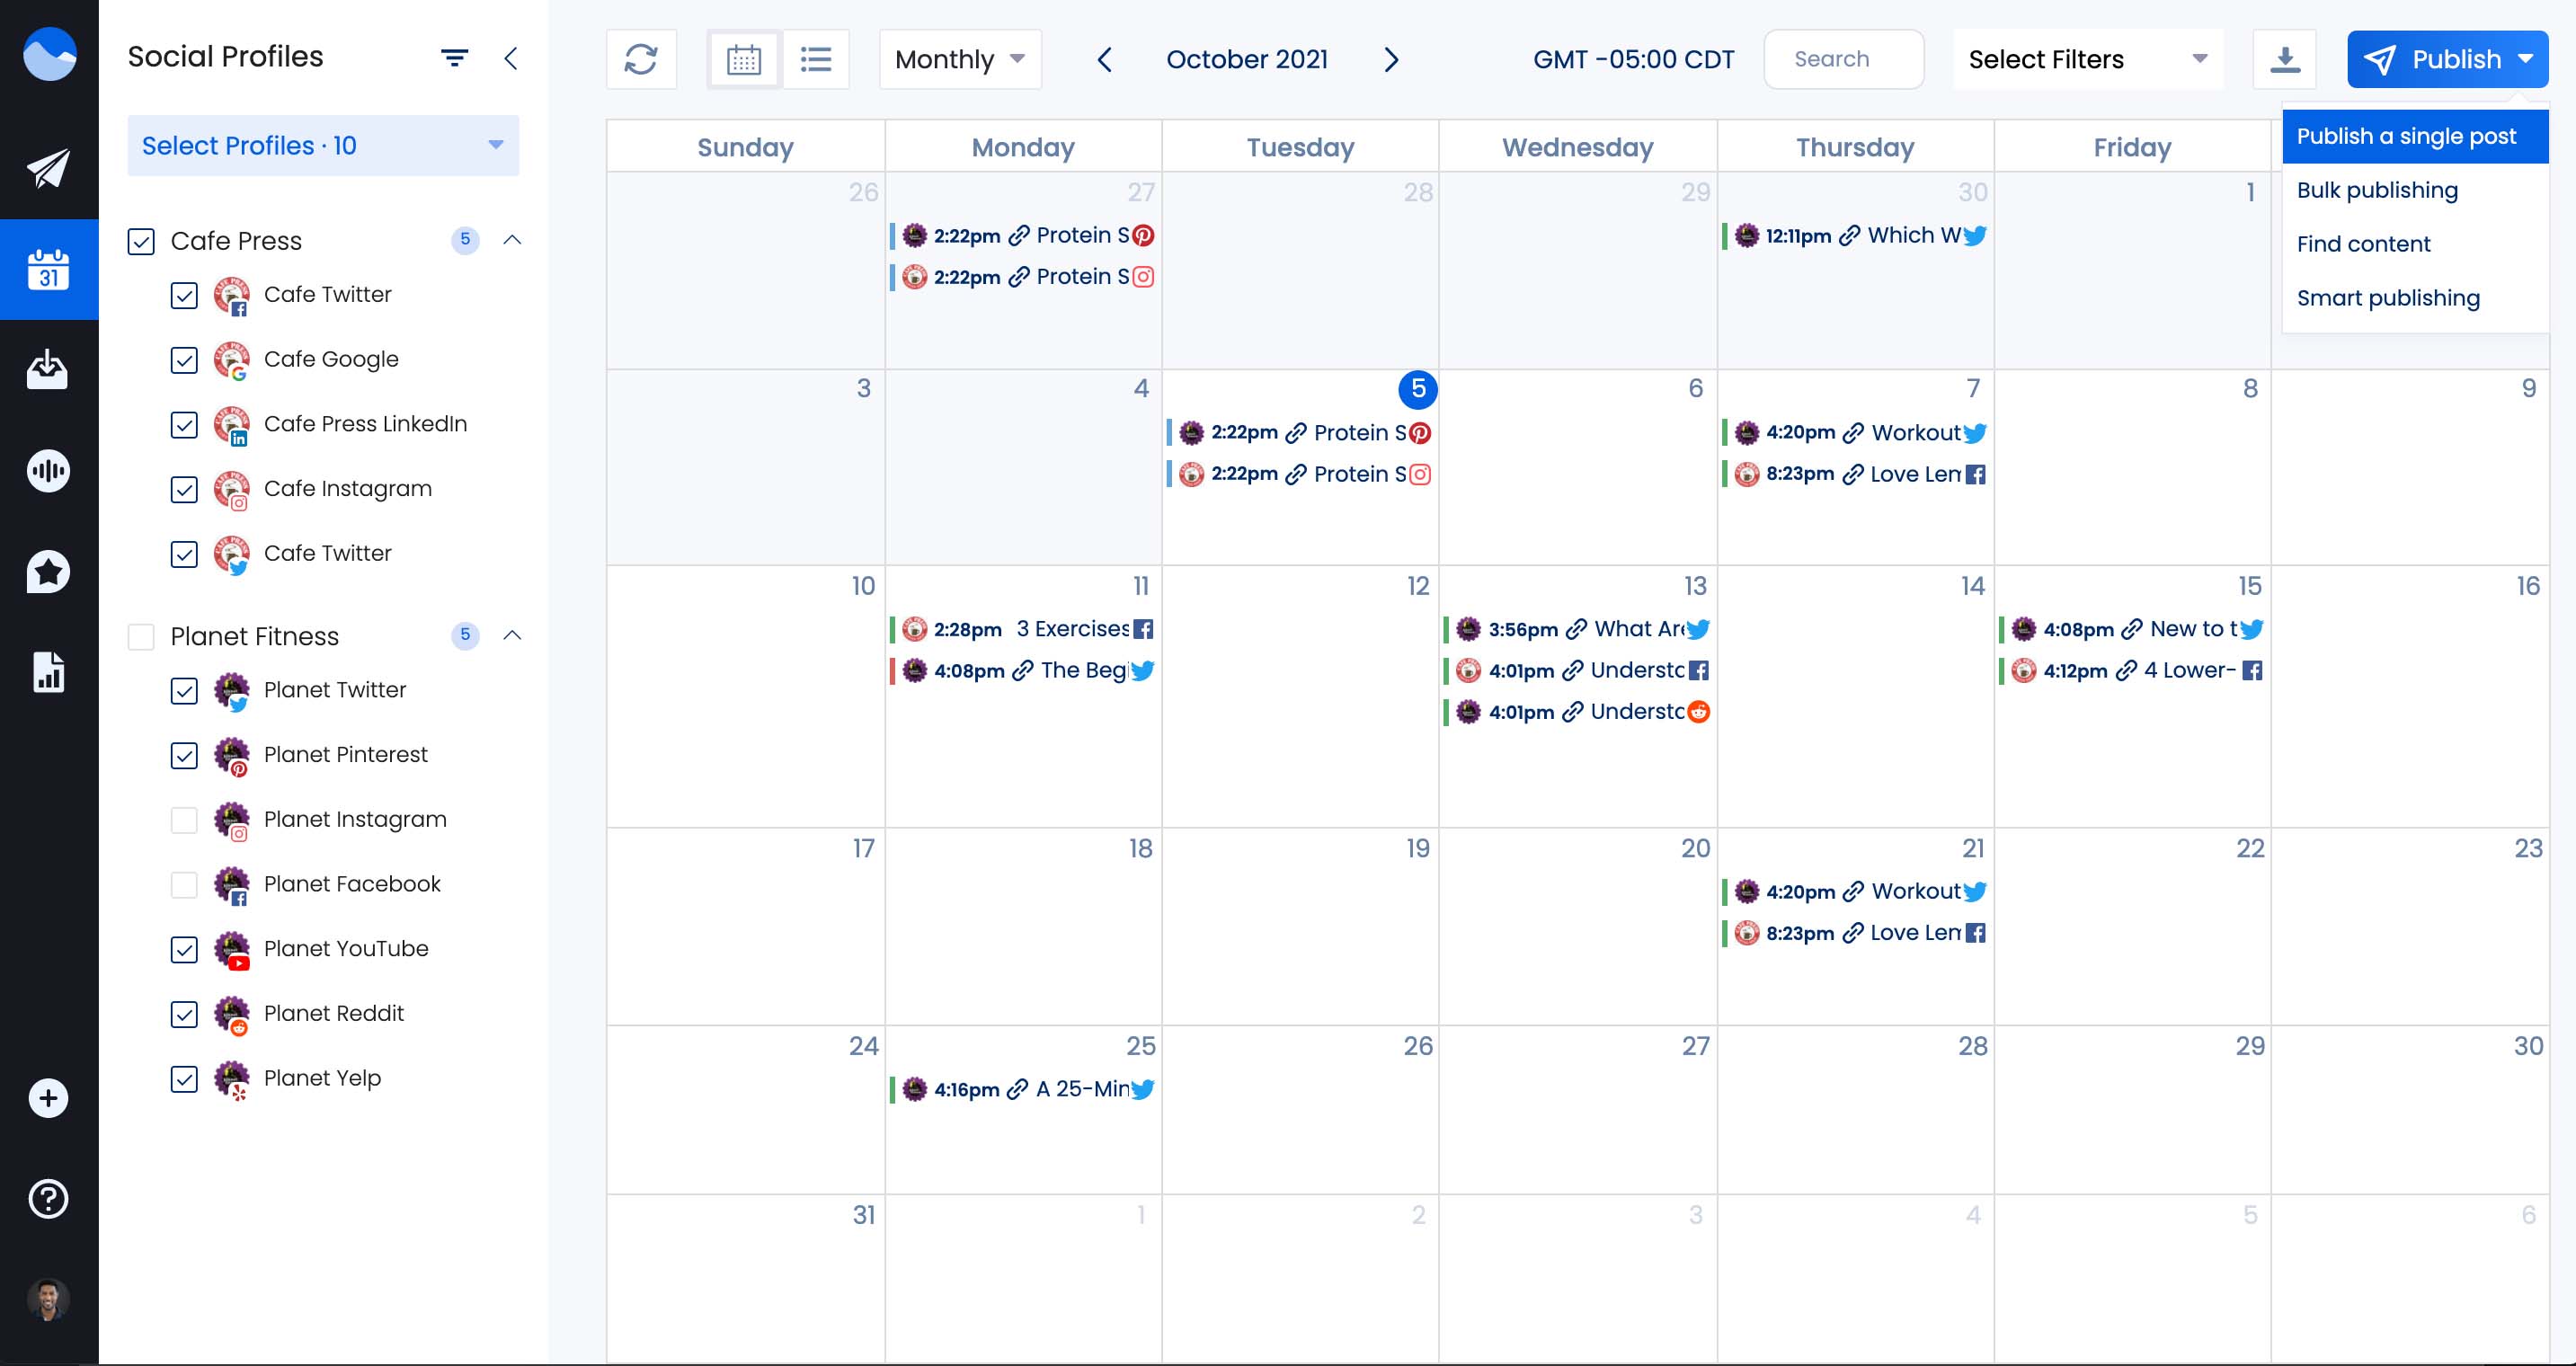Uncheck the Cafe Google profile
The image size is (2576, 1366).
click(x=185, y=360)
